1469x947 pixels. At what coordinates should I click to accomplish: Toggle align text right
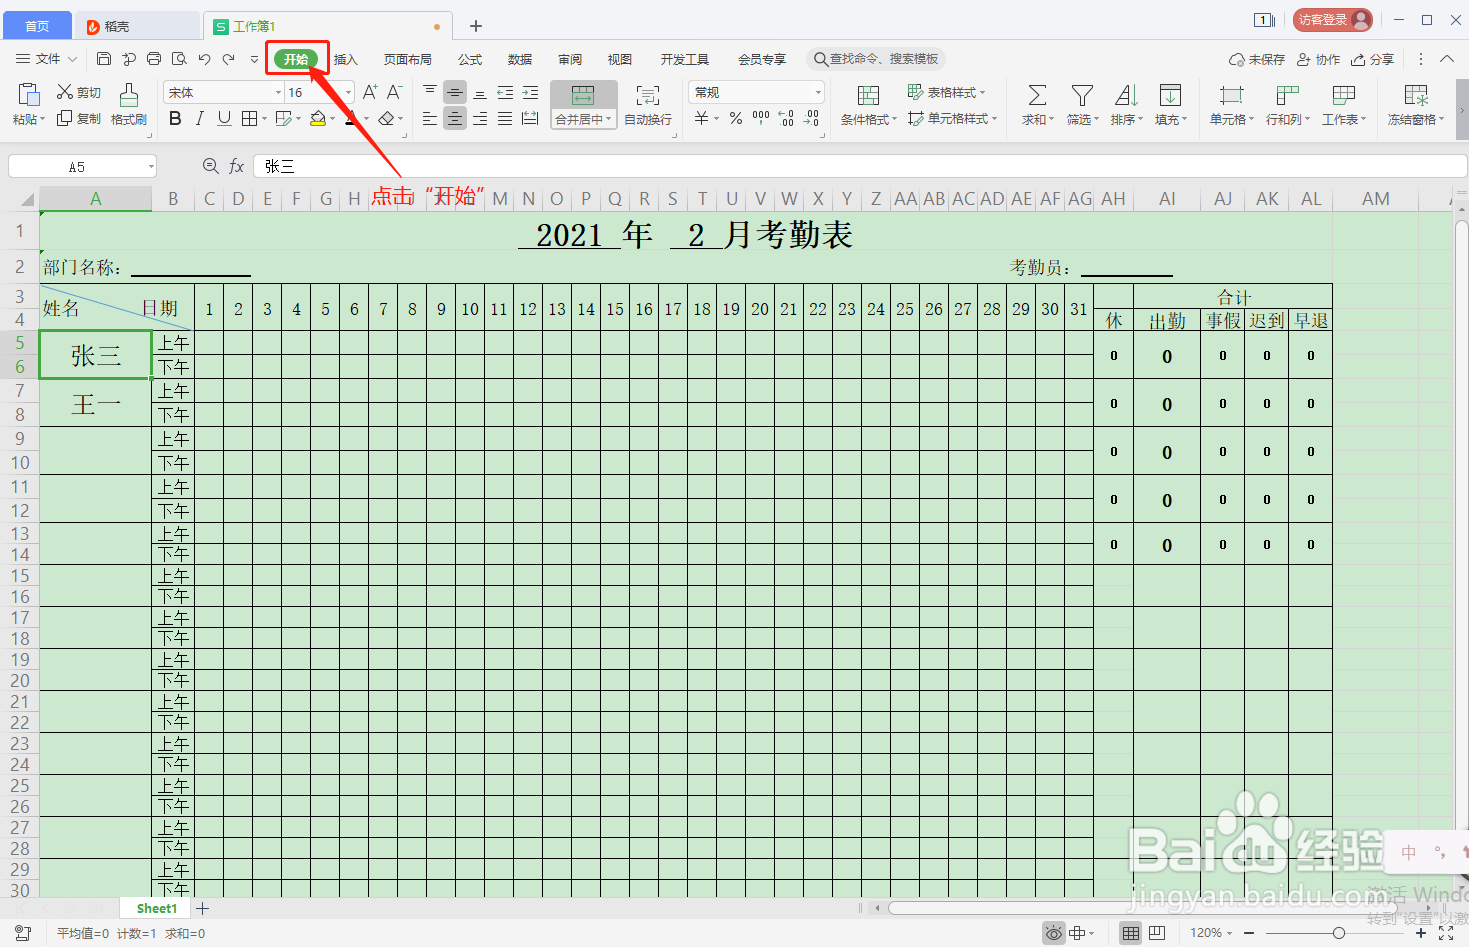pyautogui.click(x=480, y=118)
